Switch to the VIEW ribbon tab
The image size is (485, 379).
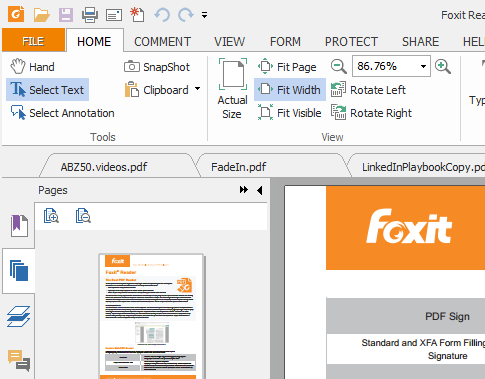click(229, 42)
